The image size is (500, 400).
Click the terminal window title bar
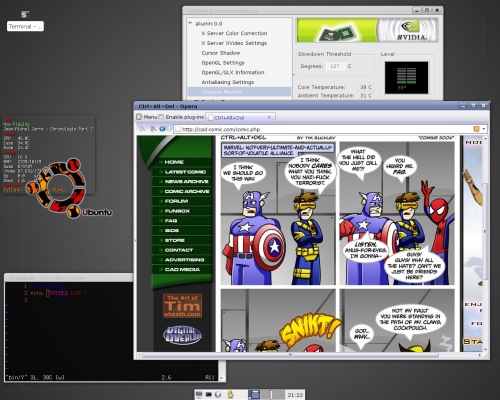[x=69, y=278]
